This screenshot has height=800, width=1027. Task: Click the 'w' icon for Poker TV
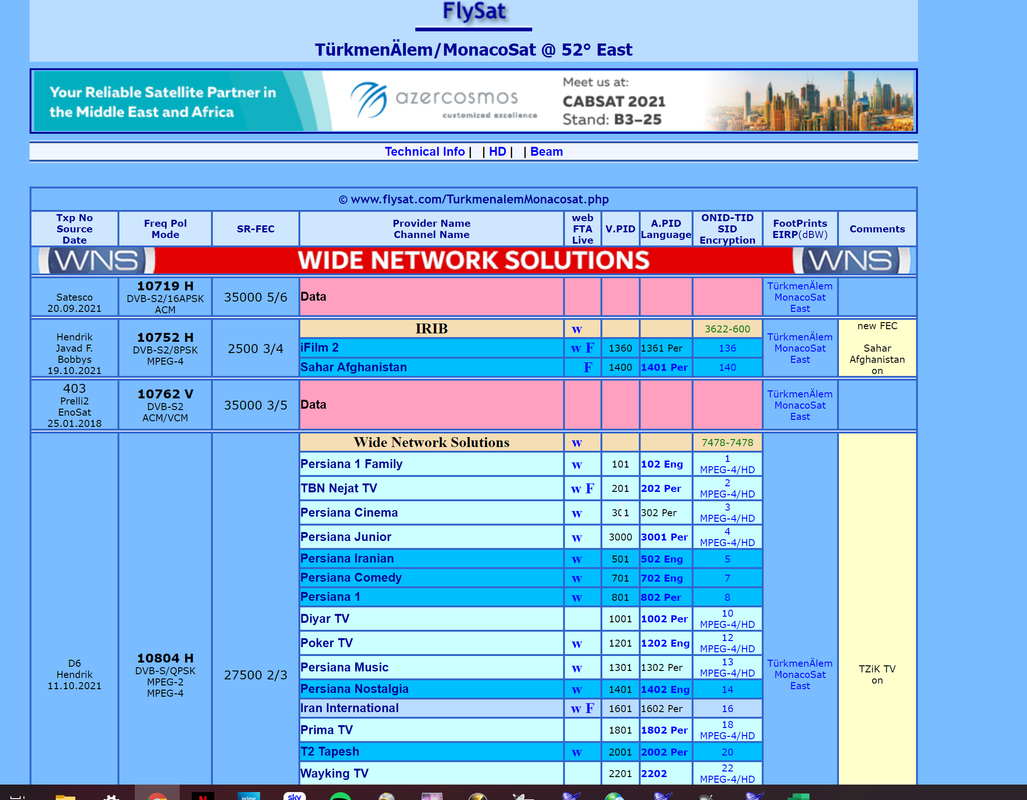click(576, 643)
